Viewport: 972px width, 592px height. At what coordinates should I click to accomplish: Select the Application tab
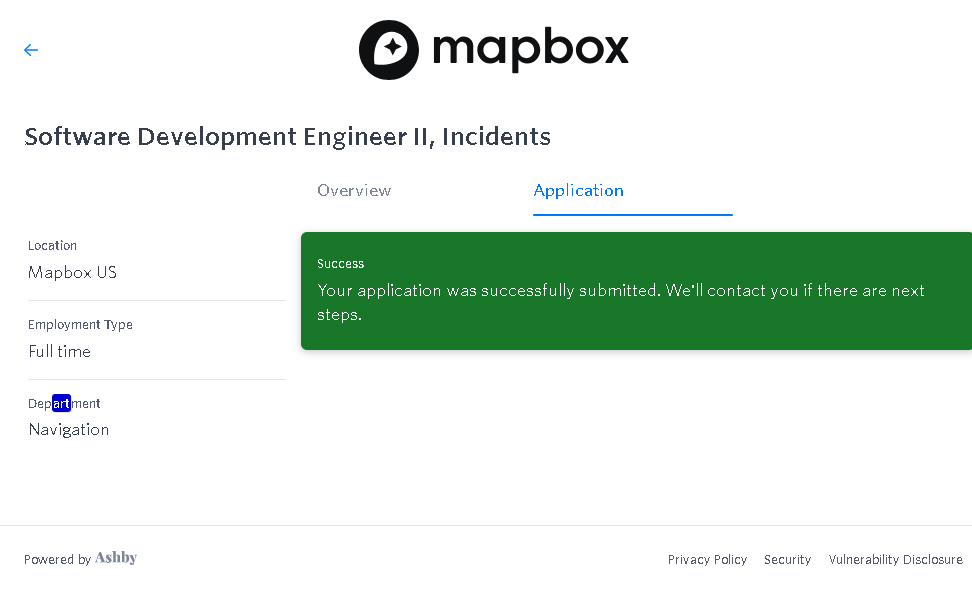tap(578, 190)
